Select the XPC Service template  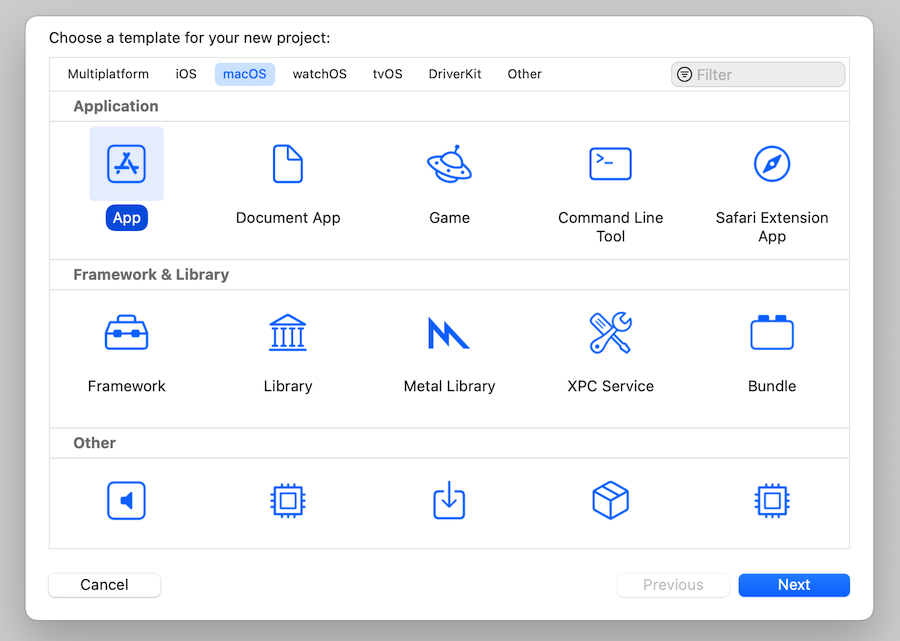pyautogui.click(x=610, y=333)
